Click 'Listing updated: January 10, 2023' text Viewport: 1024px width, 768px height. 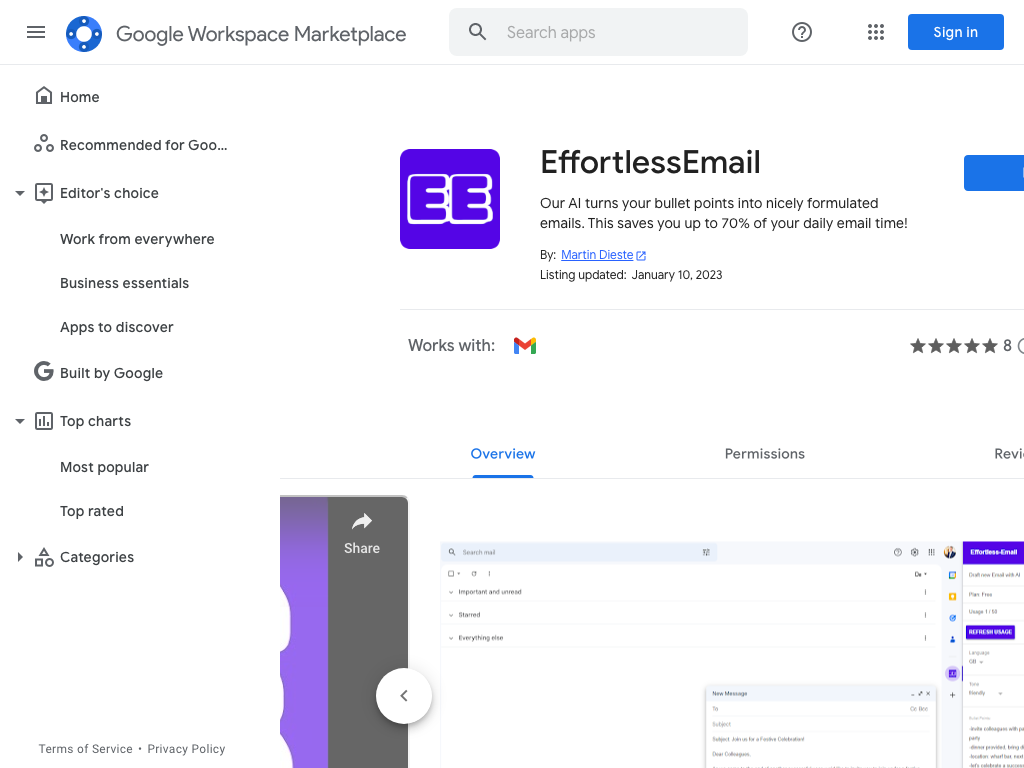click(631, 275)
